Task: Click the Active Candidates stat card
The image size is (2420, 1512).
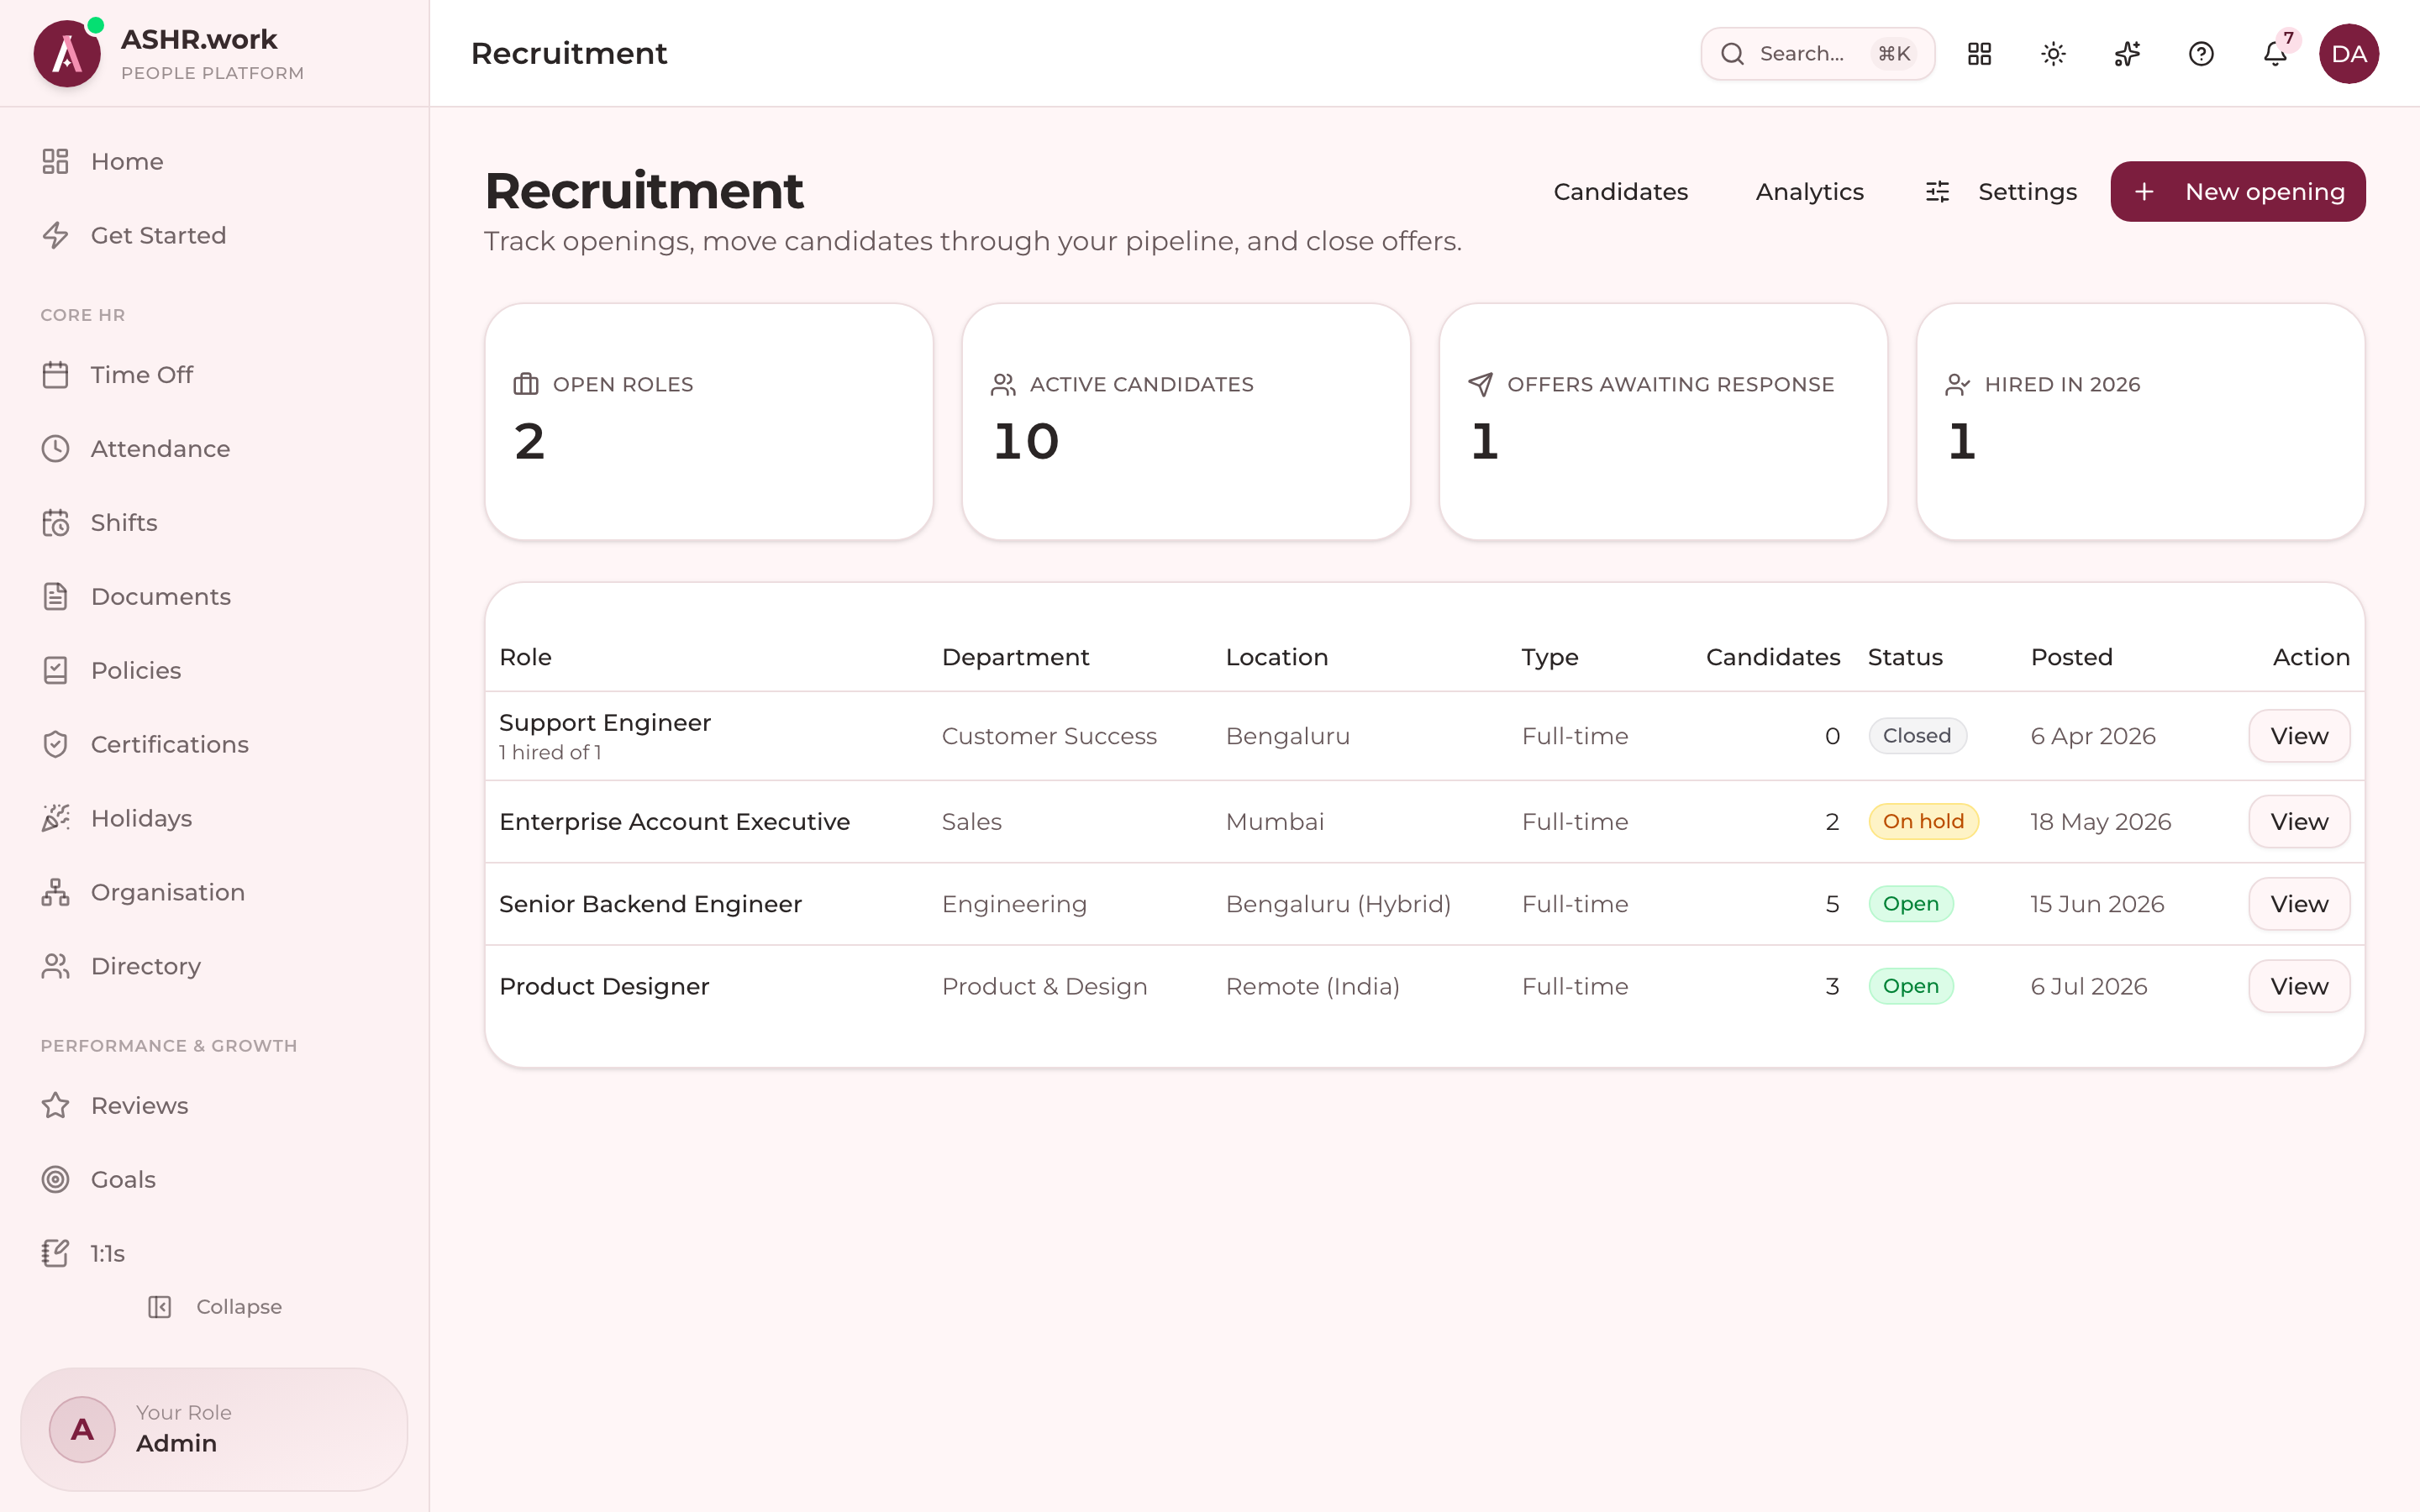Action: pos(1186,422)
